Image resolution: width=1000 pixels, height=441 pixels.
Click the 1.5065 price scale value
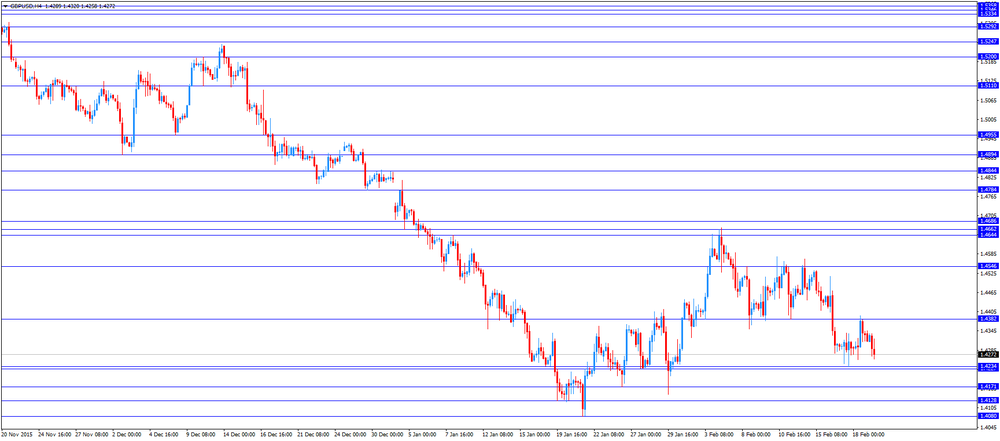(988, 101)
